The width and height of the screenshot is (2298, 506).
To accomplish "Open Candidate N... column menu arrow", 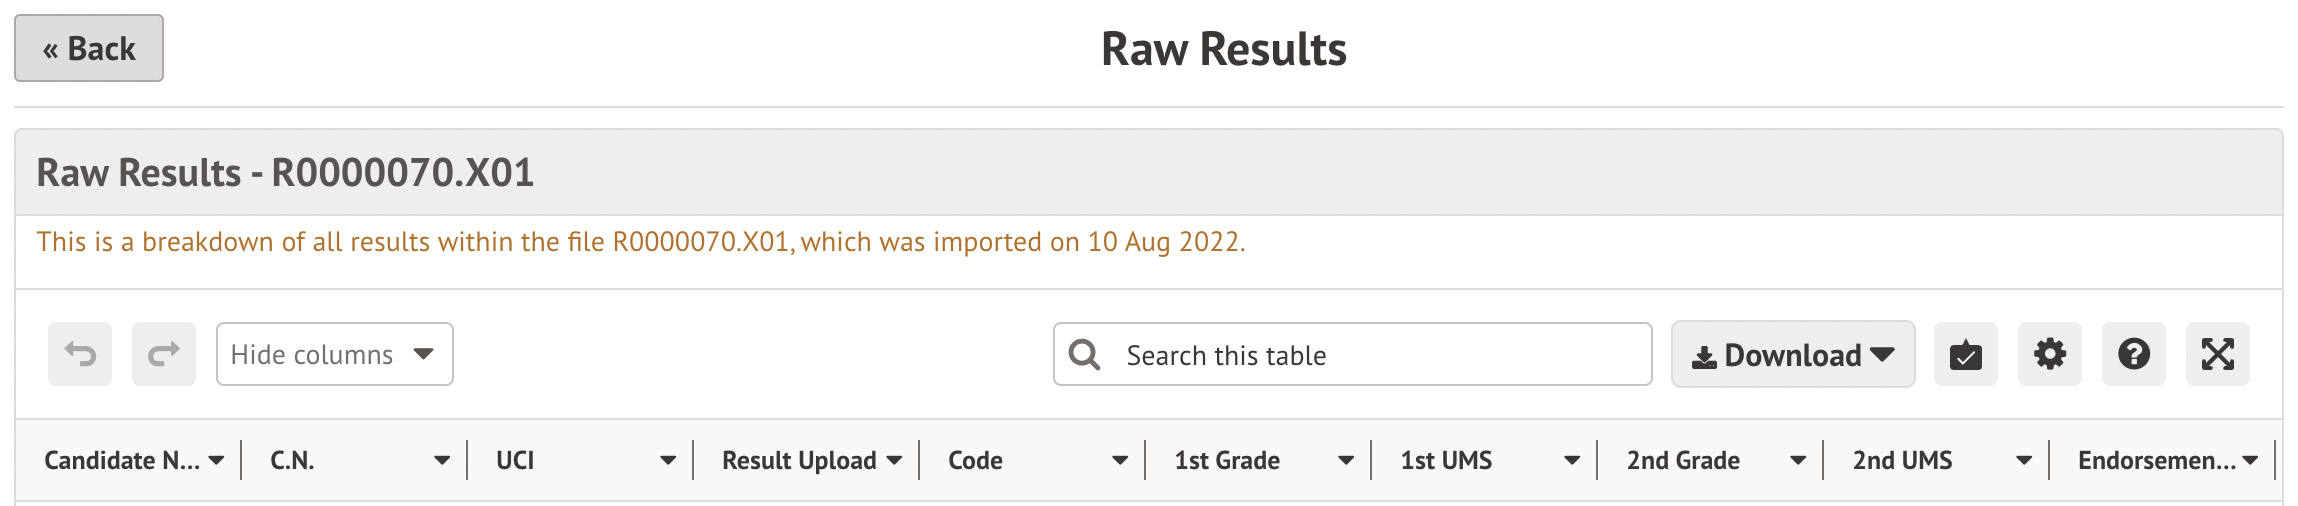I will (x=216, y=461).
